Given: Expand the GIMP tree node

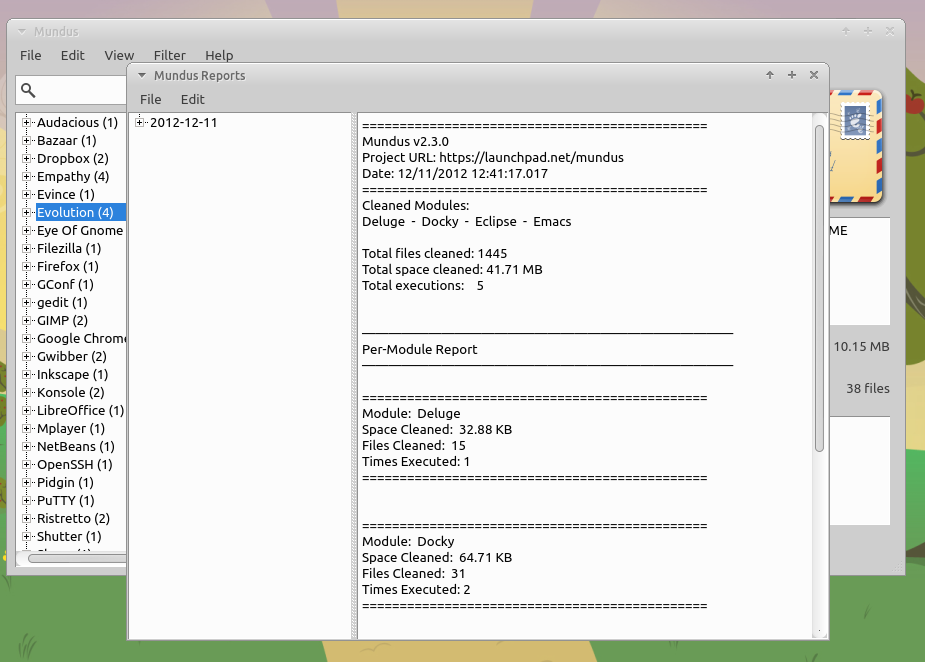Looking at the screenshot, I should (26, 320).
